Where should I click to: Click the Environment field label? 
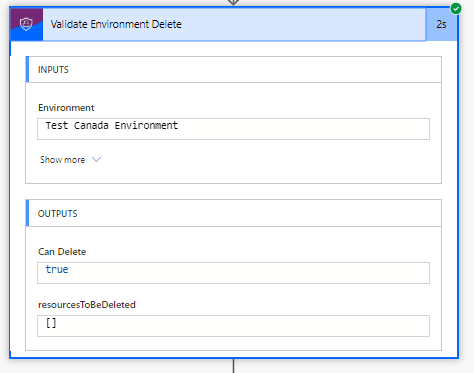pyautogui.click(x=66, y=108)
